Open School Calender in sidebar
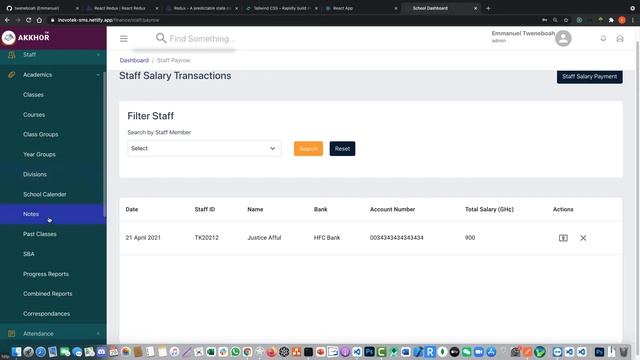Viewport: 640px width, 360px height. click(44, 194)
